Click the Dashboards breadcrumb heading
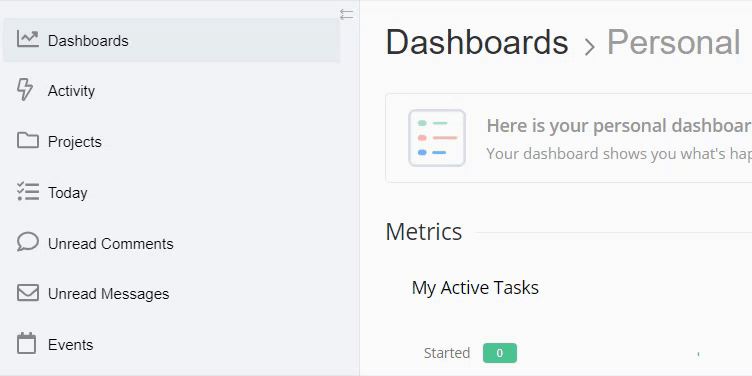This screenshot has width=752, height=376. coord(477,42)
